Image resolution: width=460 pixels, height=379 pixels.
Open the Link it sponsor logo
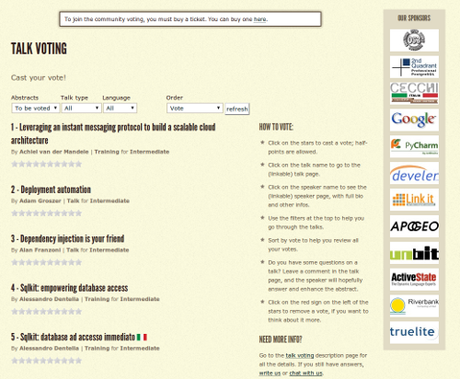[414, 200]
